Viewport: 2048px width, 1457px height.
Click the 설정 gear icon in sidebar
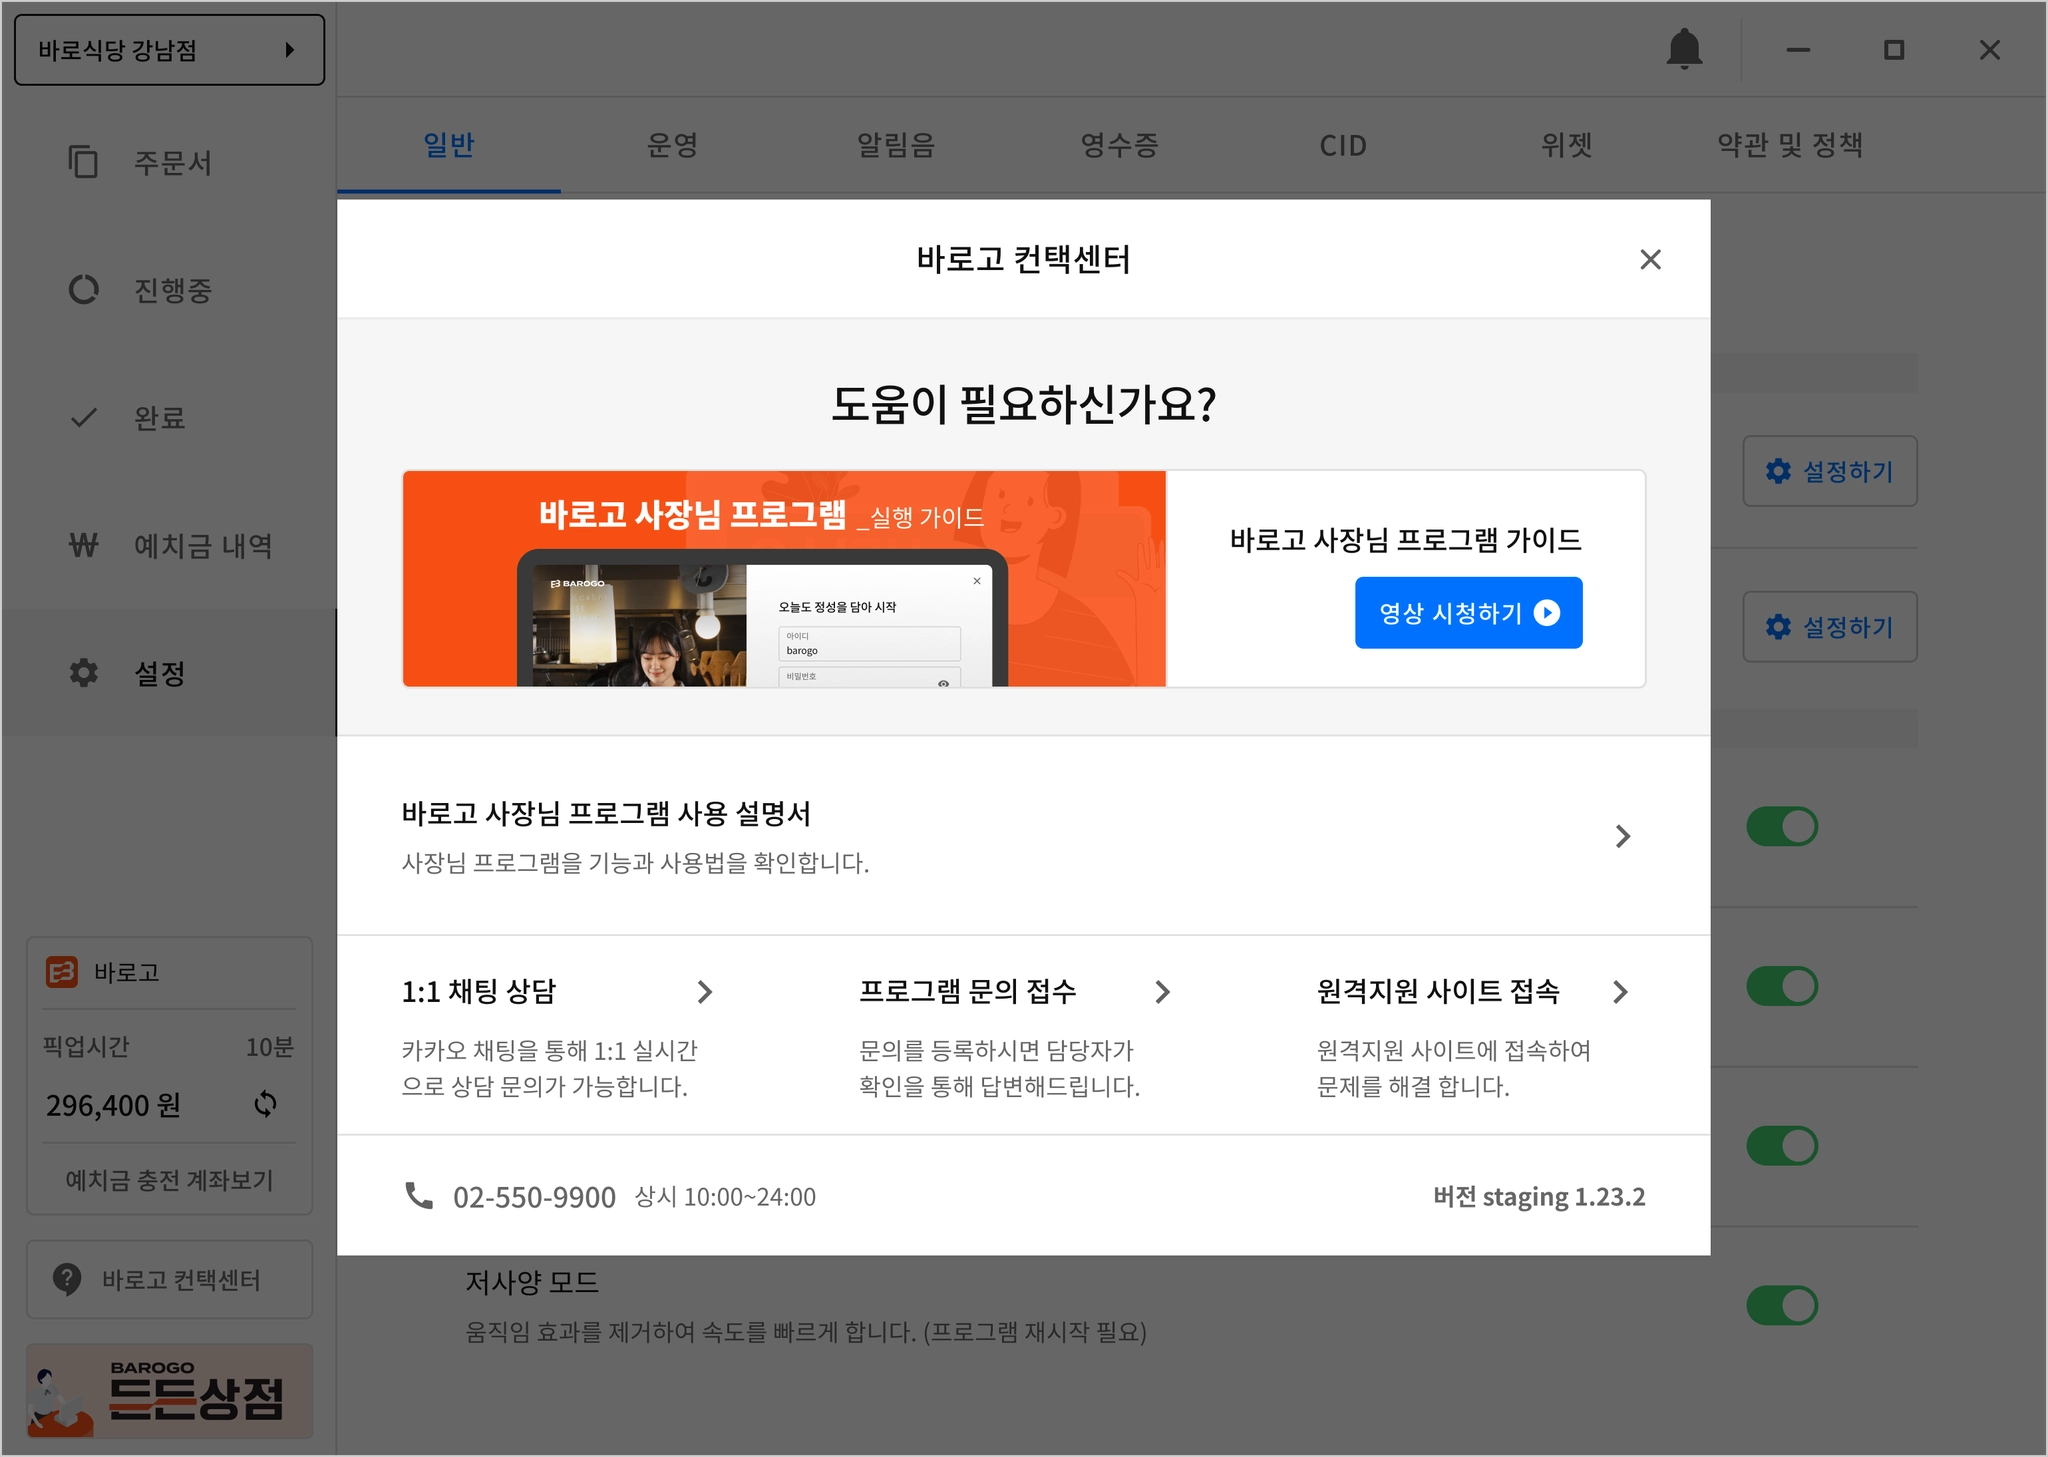coord(83,673)
